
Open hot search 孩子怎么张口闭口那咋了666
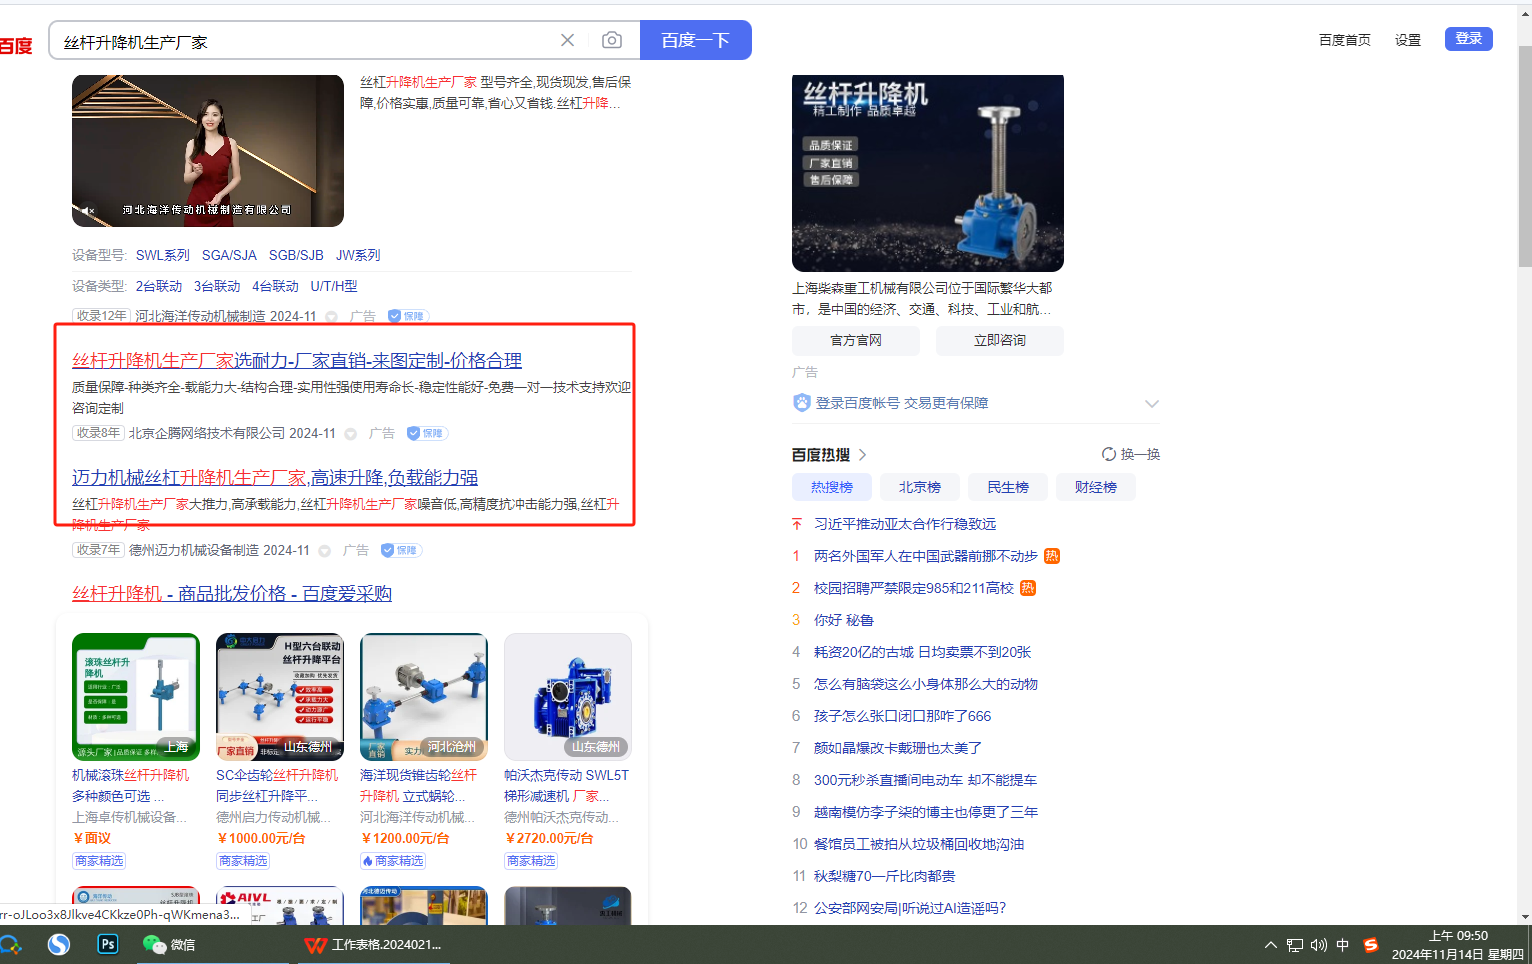coord(902,716)
